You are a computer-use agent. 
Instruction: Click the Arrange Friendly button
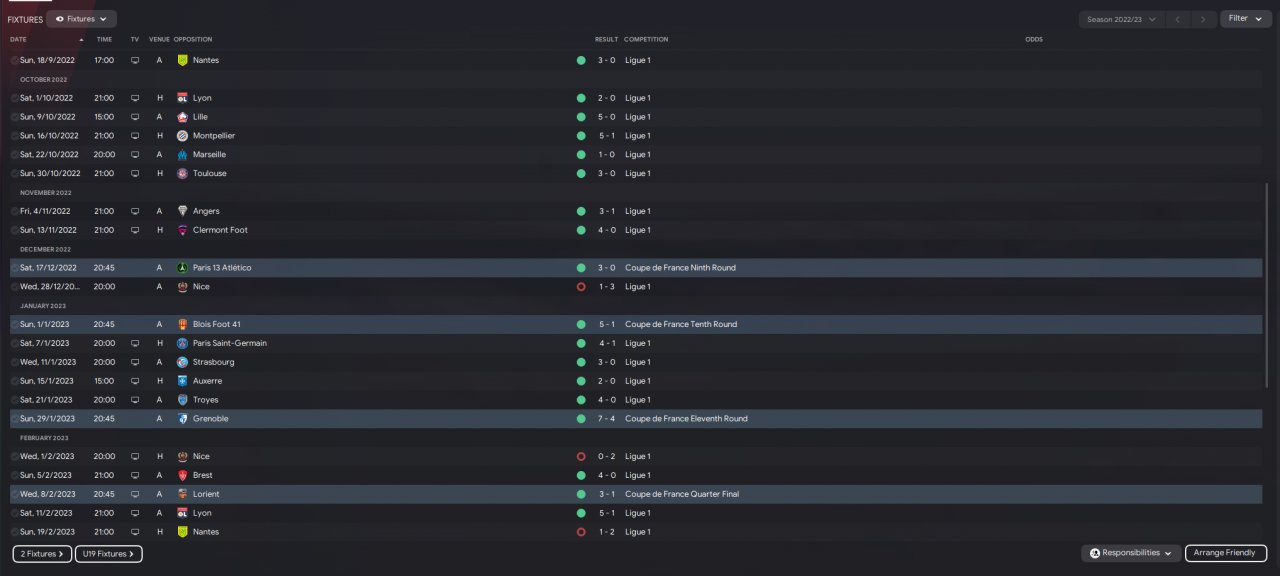pyautogui.click(x=1226, y=553)
